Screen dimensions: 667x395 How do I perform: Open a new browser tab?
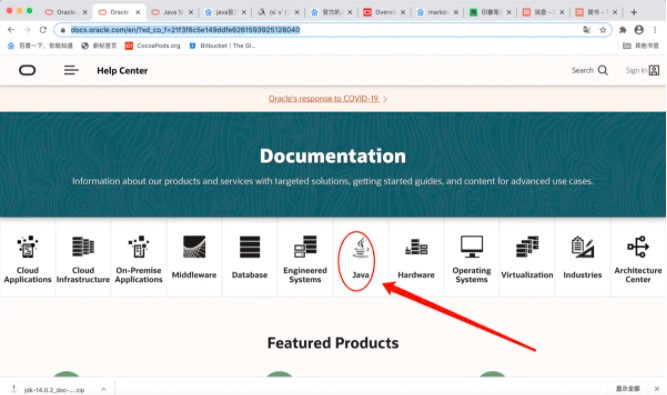634,12
